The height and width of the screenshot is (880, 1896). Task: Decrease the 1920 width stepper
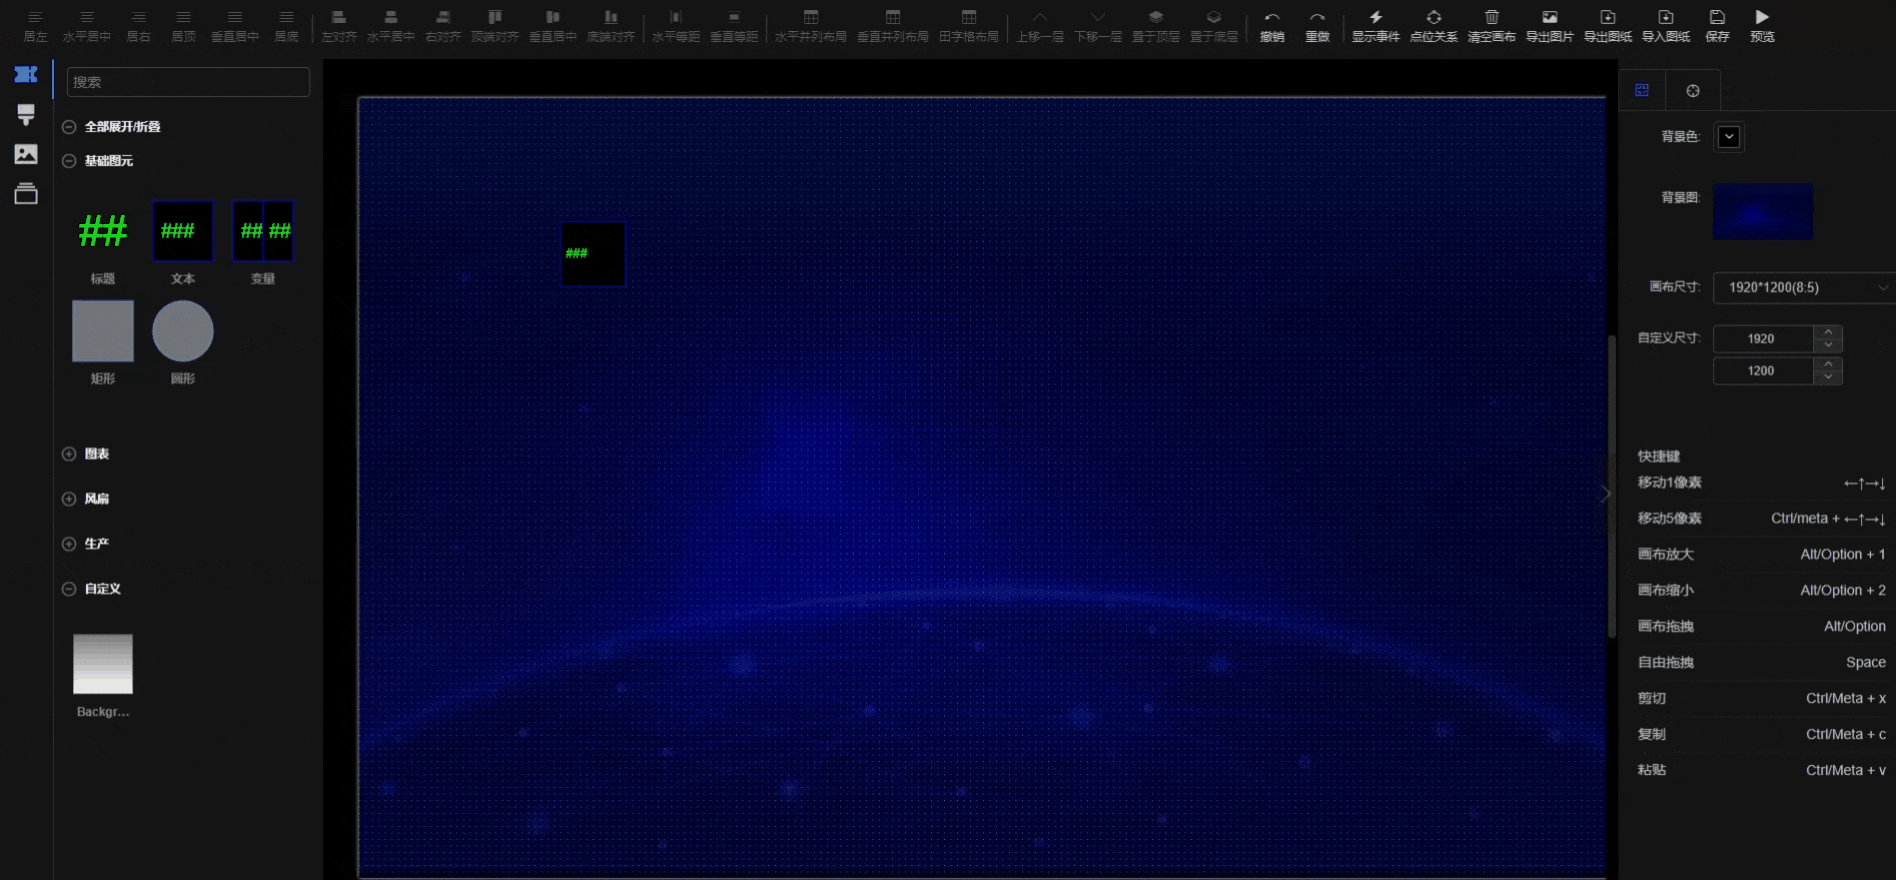[x=1828, y=345]
